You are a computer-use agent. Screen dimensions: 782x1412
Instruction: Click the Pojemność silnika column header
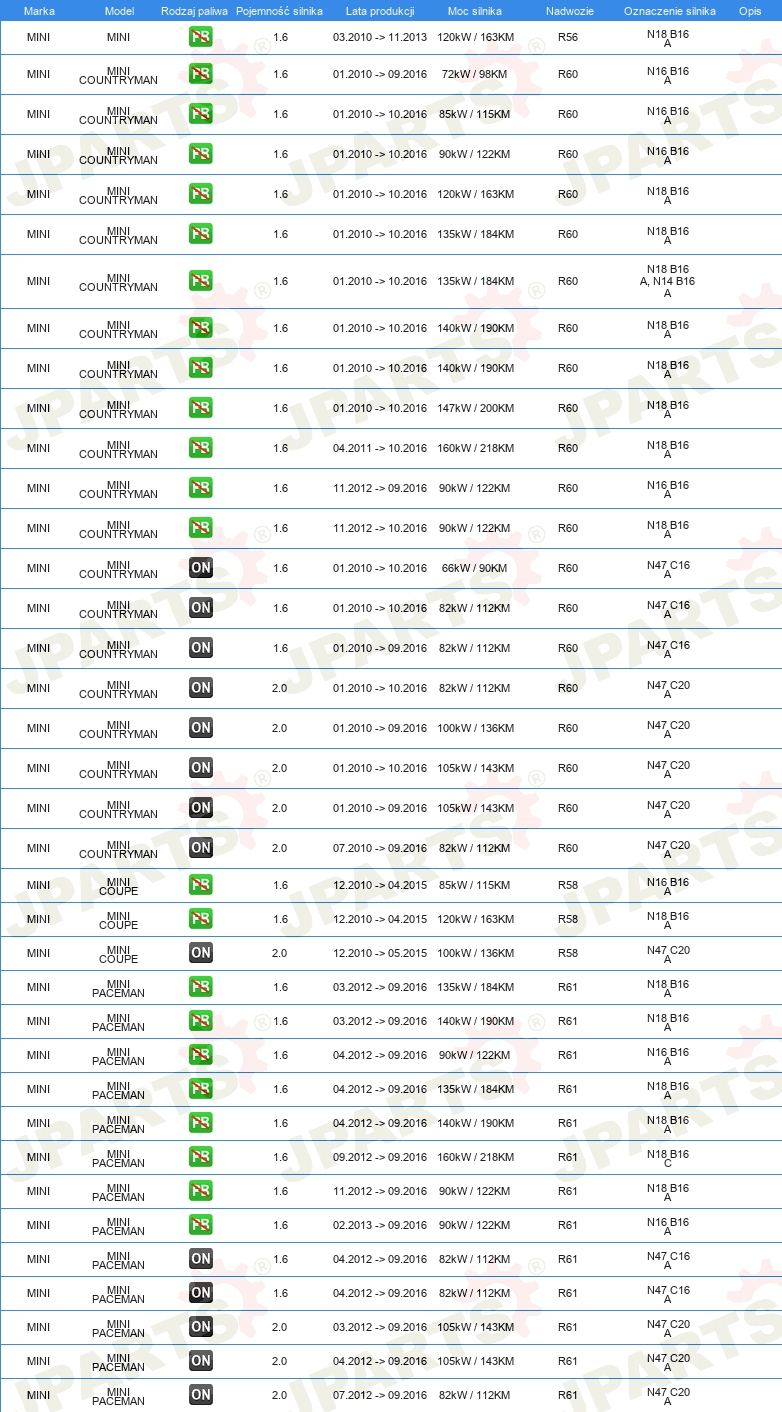(279, 10)
